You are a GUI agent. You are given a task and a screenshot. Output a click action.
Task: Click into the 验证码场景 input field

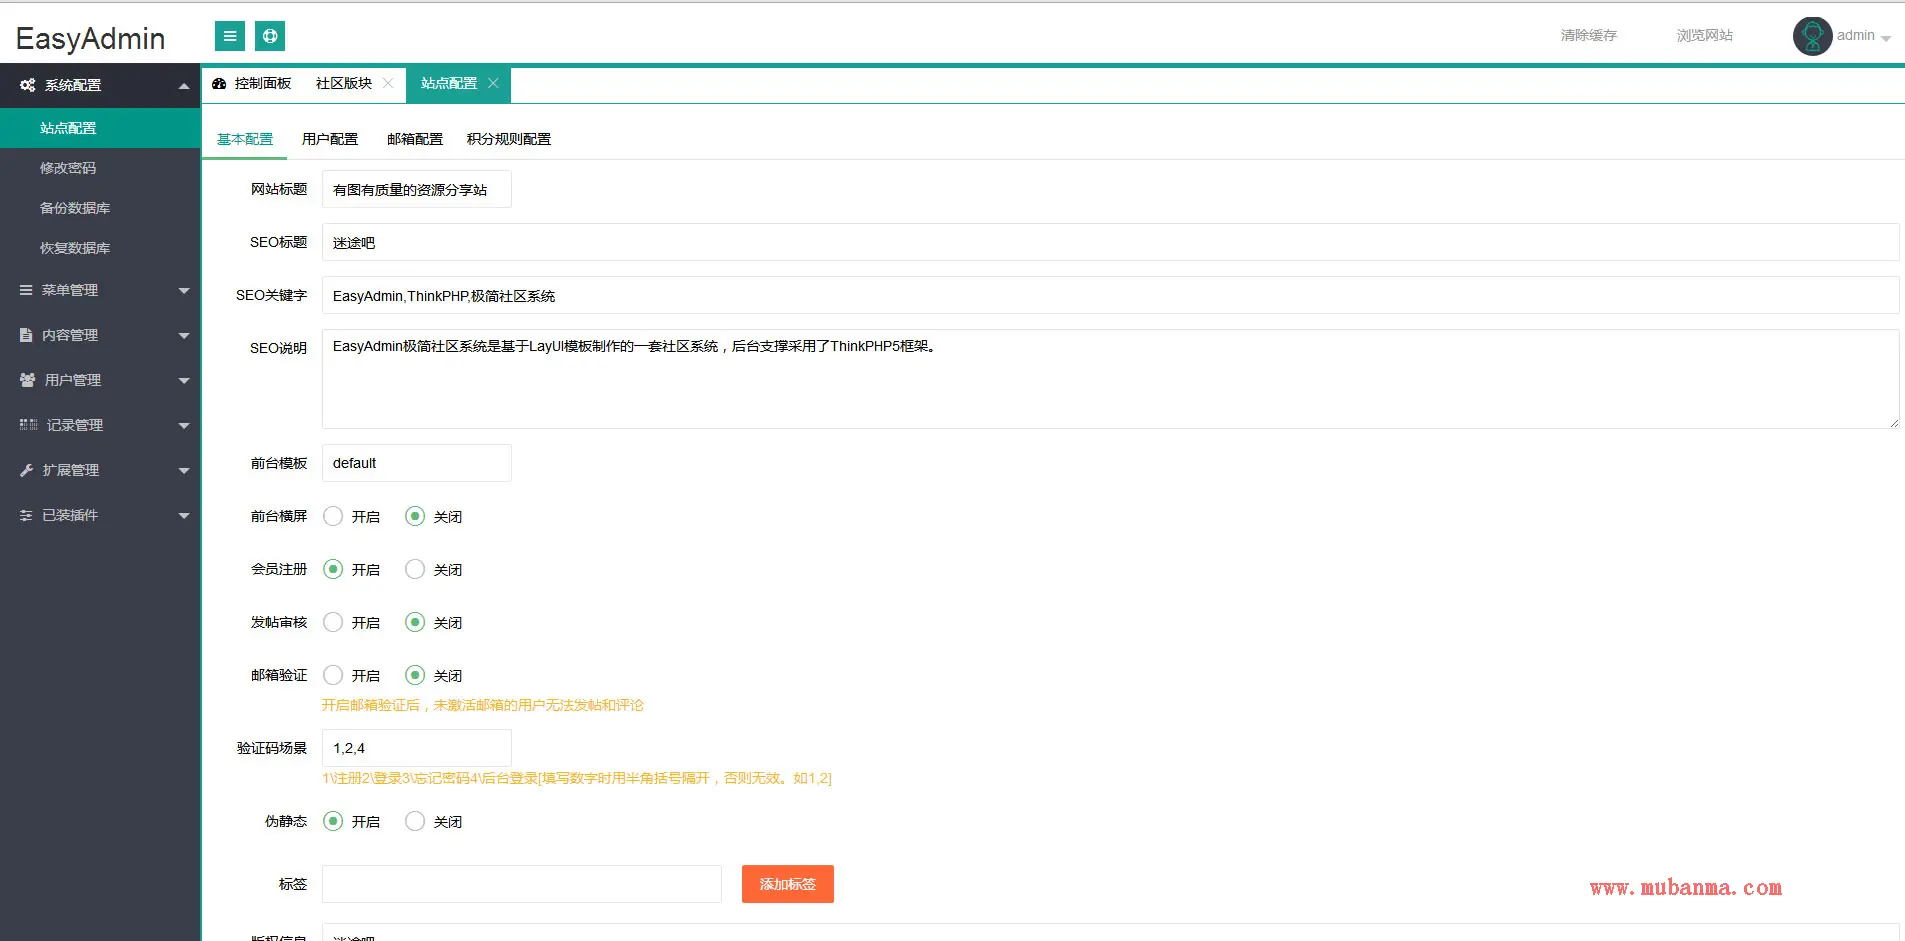coord(416,748)
